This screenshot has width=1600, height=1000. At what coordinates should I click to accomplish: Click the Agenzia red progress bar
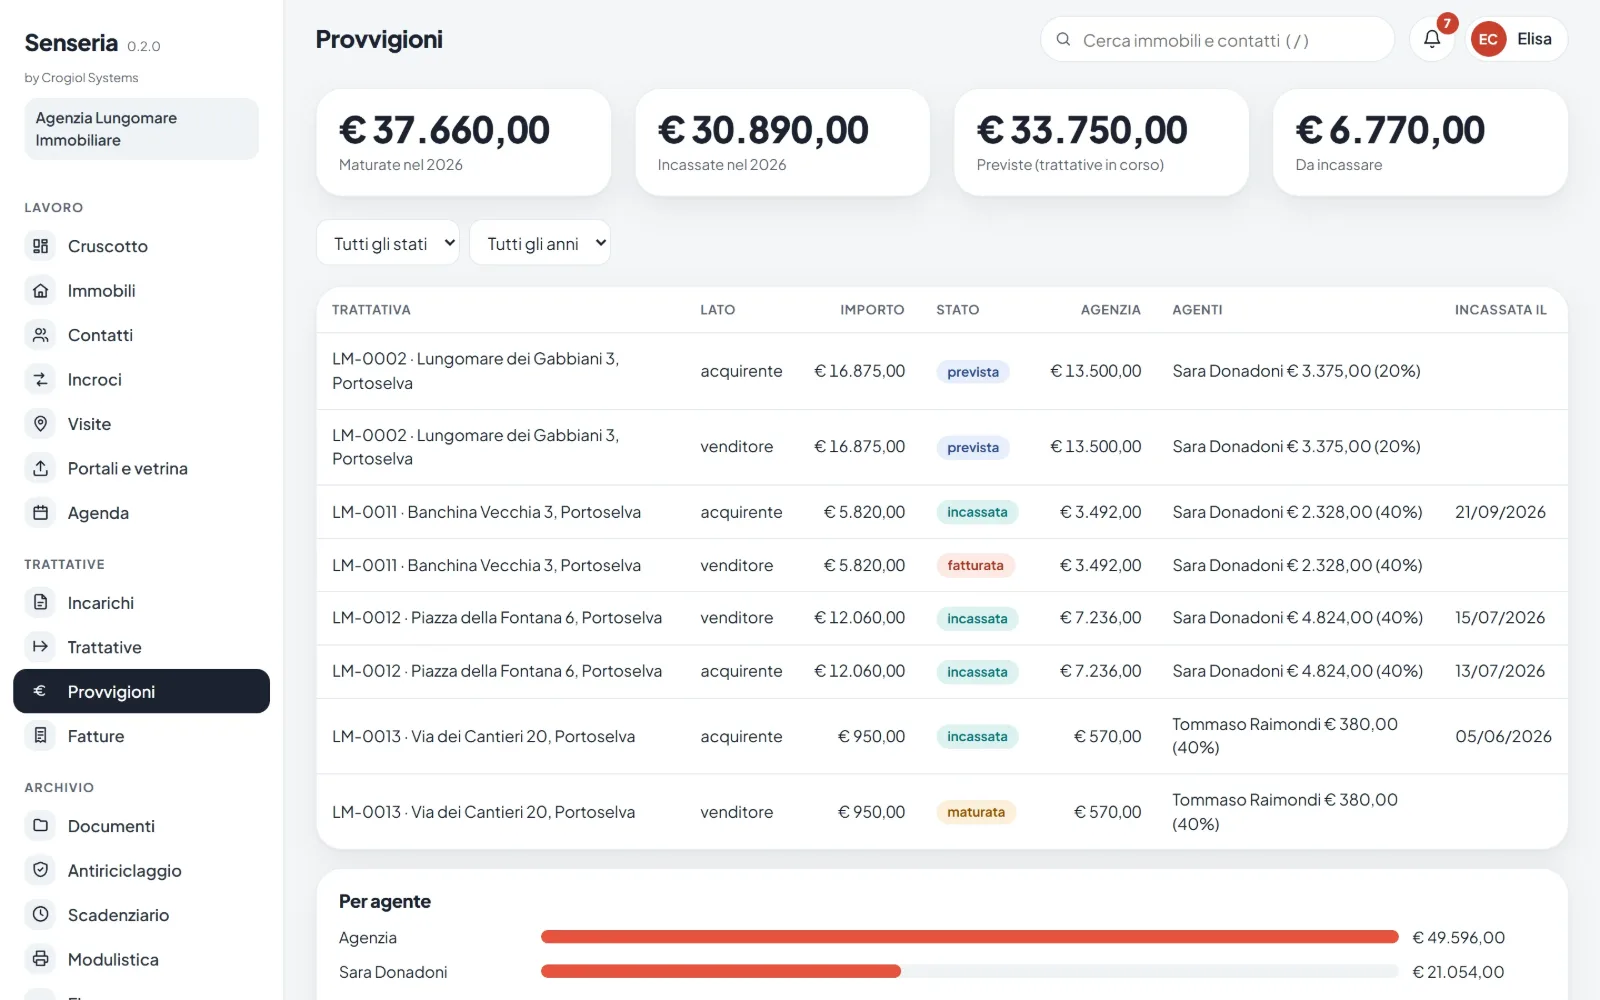pos(969,937)
